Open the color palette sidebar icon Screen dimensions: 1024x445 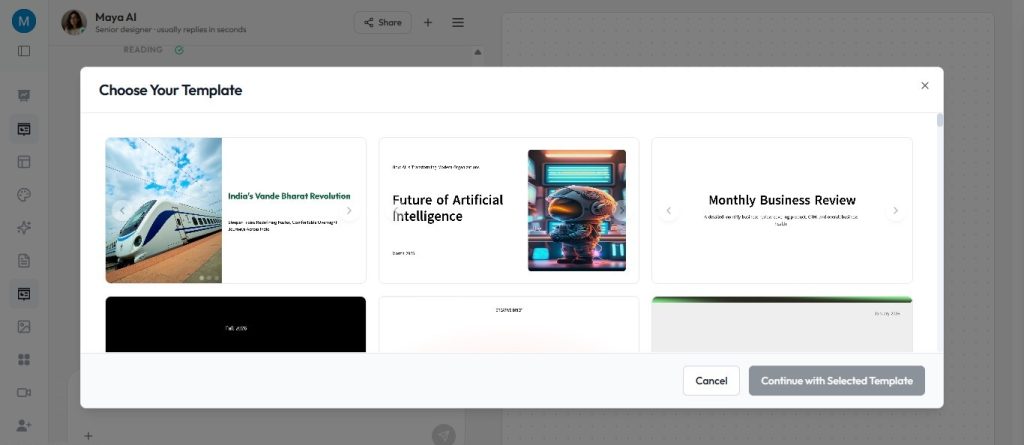[x=24, y=195]
